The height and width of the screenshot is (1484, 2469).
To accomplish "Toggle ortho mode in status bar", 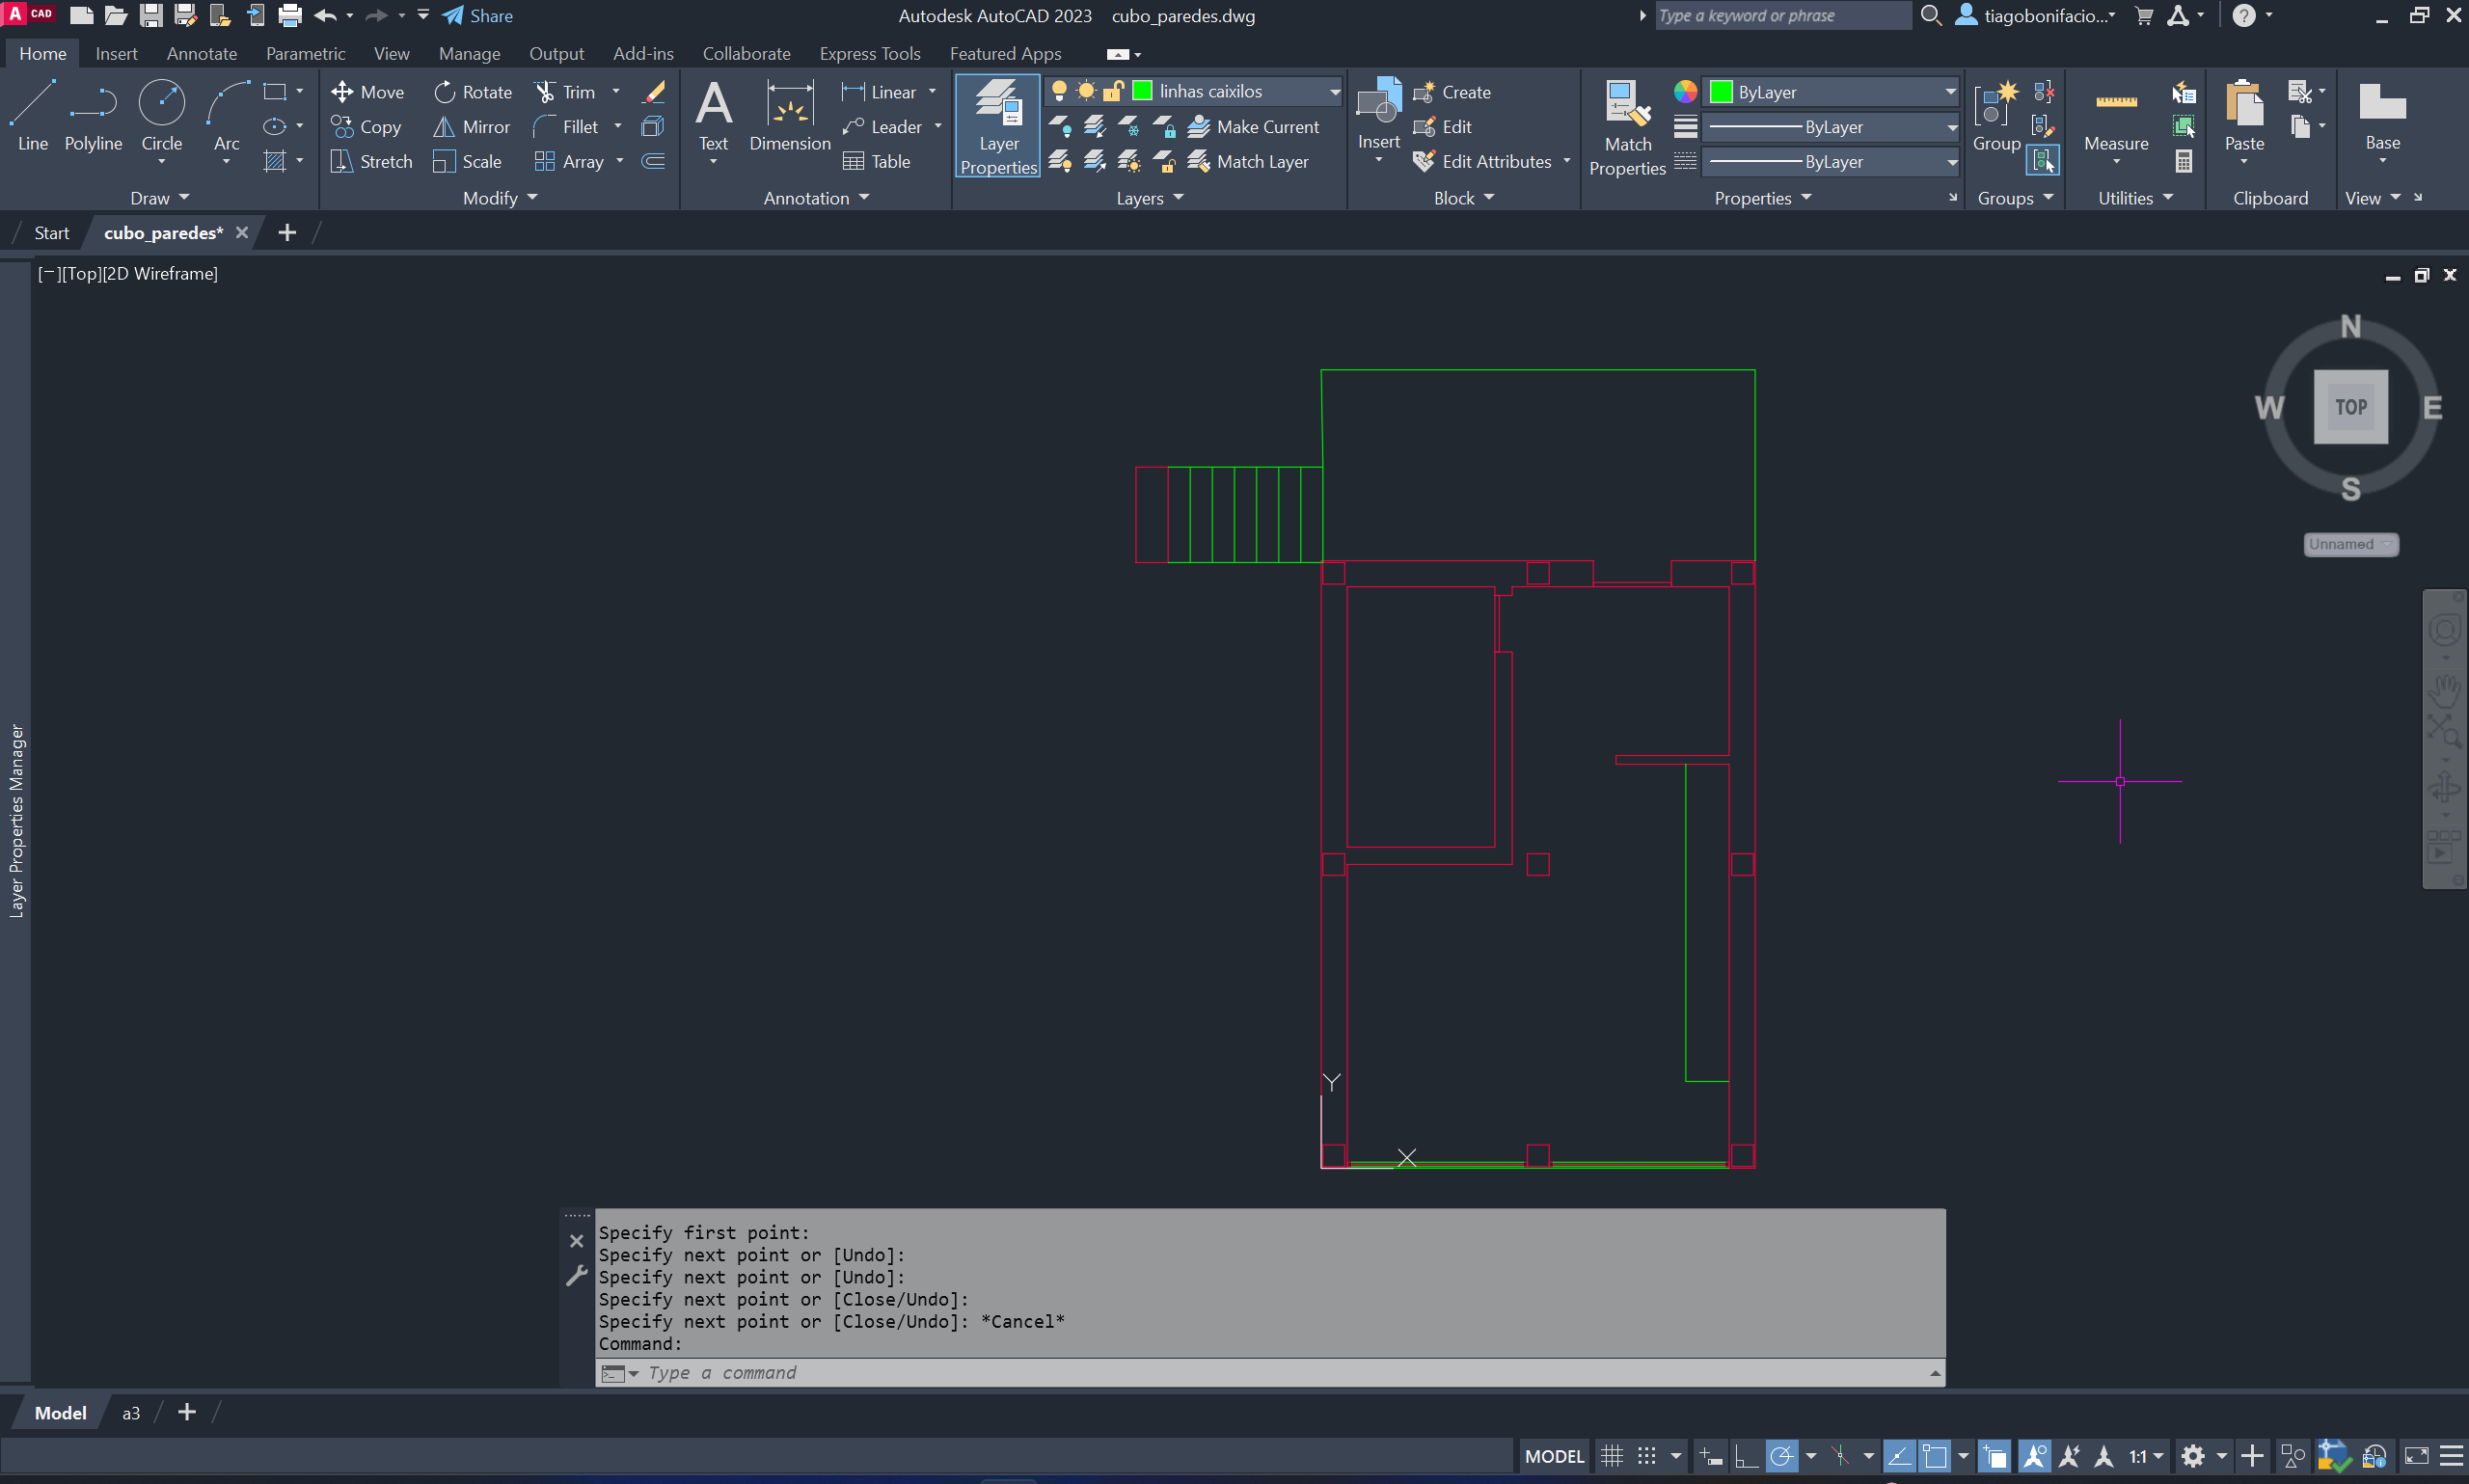I will tap(1745, 1456).
